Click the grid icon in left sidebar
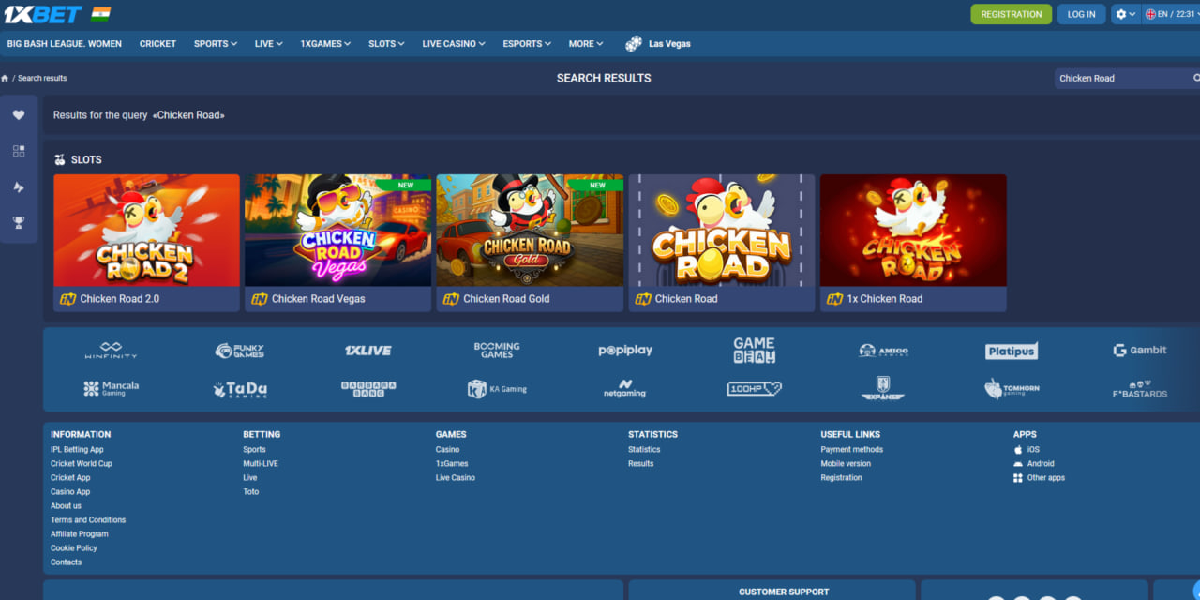This screenshot has height=600, width=1200. click(x=18, y=151)
